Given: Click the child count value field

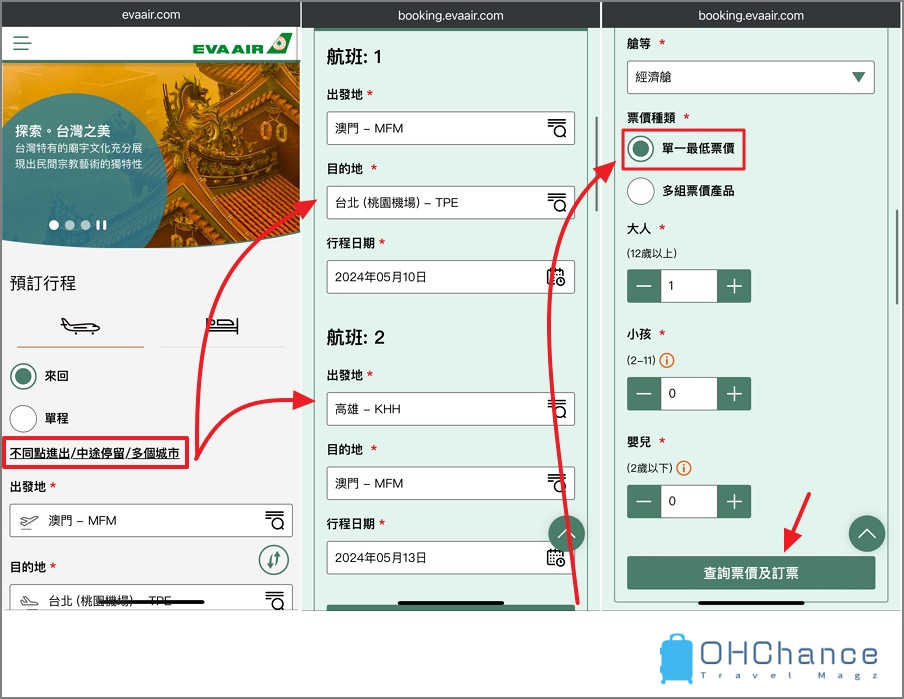Looking at the screenshot, I should [x=689, y=394].
